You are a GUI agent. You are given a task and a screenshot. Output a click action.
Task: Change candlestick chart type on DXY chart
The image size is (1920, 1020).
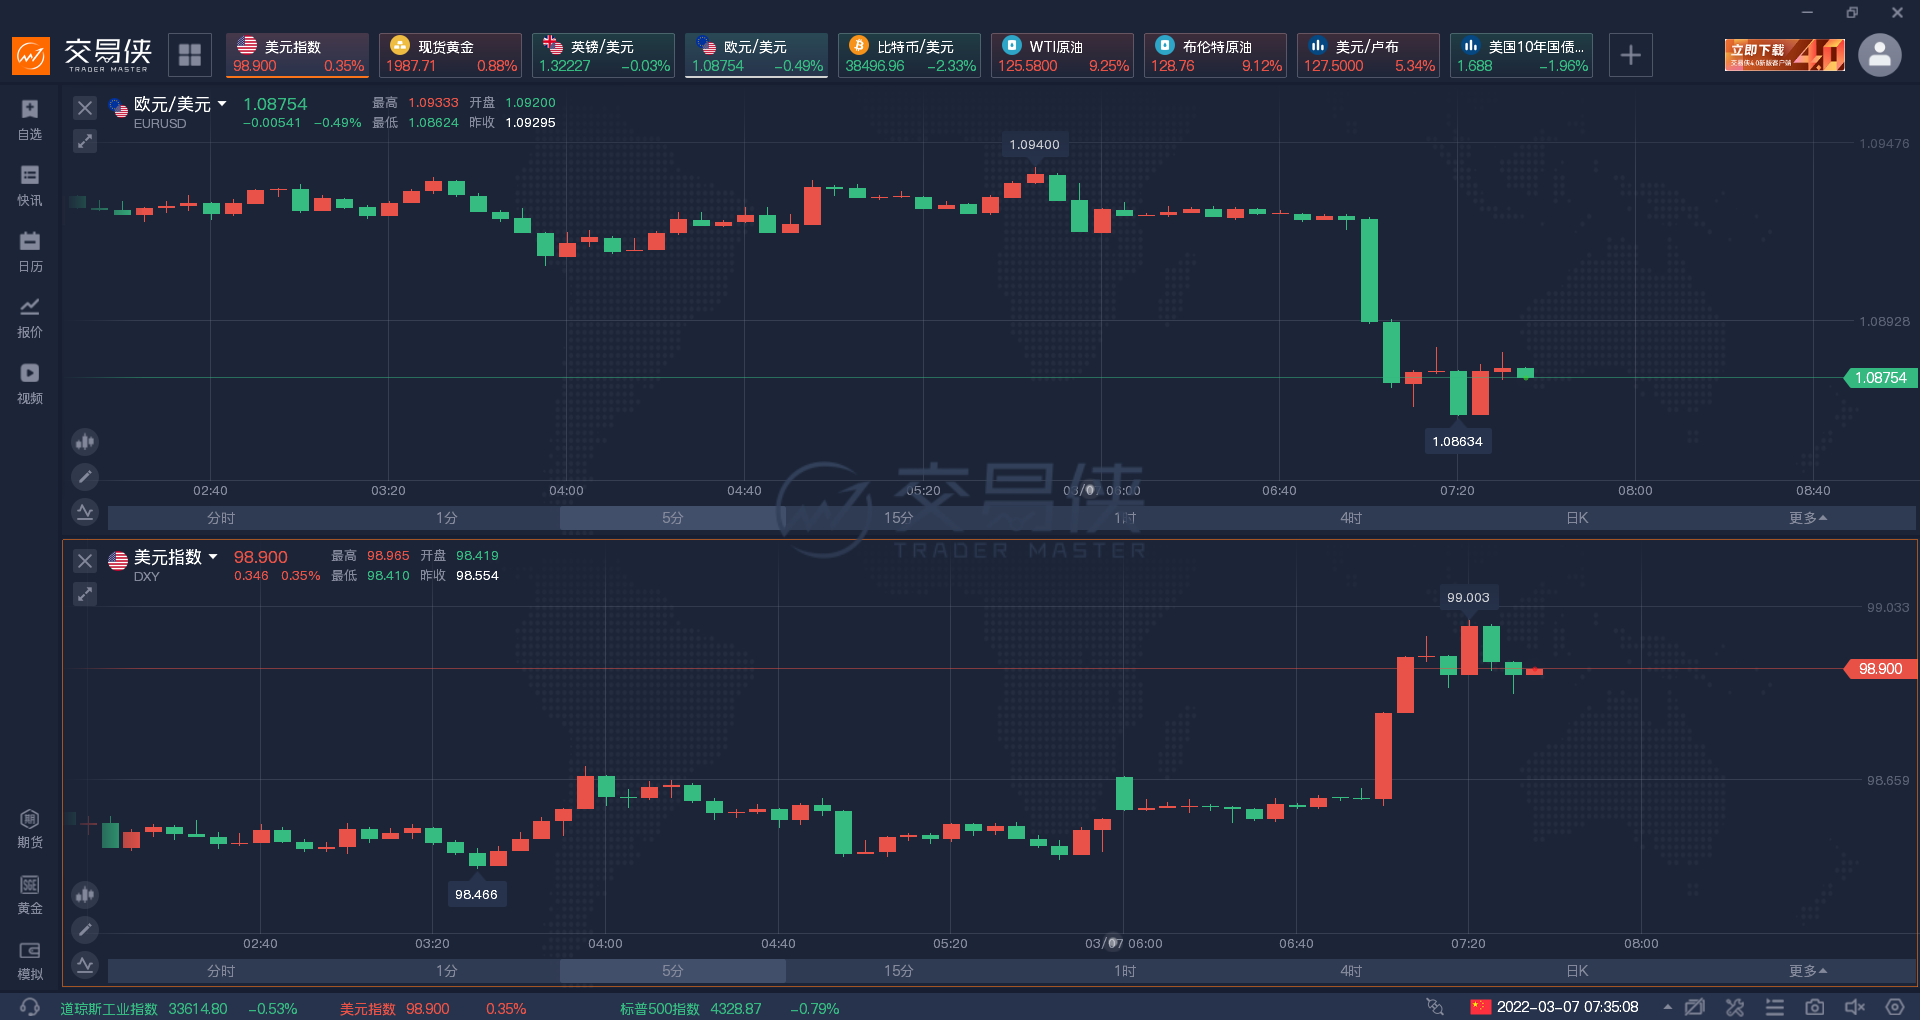point(85,894)
